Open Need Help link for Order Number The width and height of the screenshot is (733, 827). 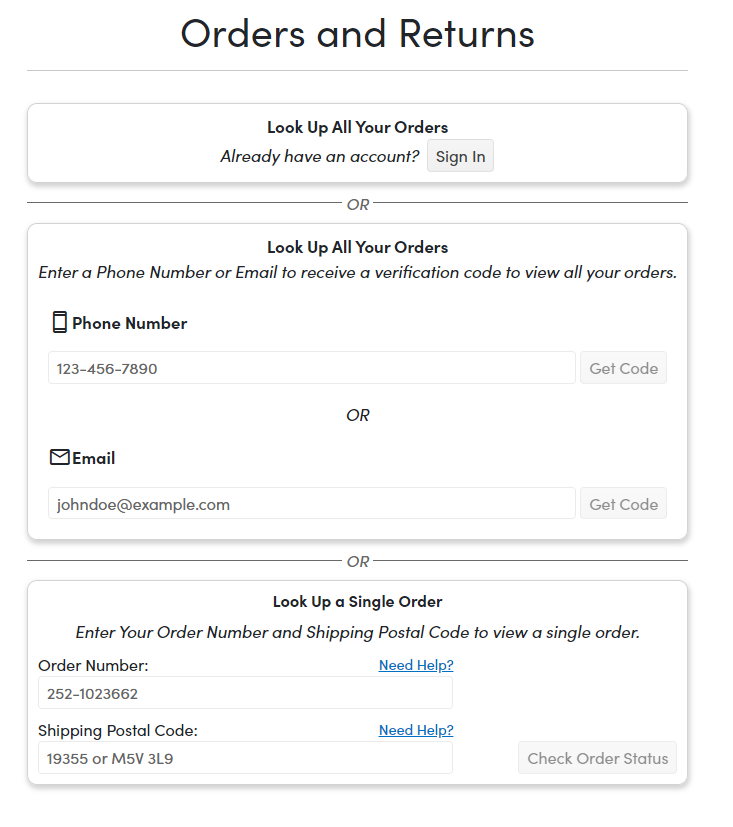(416, 665)
